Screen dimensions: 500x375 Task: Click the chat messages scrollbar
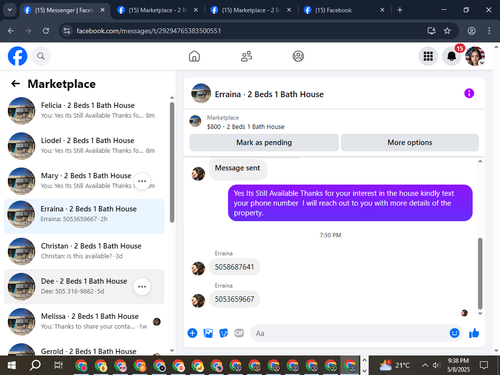click(480, 273)
